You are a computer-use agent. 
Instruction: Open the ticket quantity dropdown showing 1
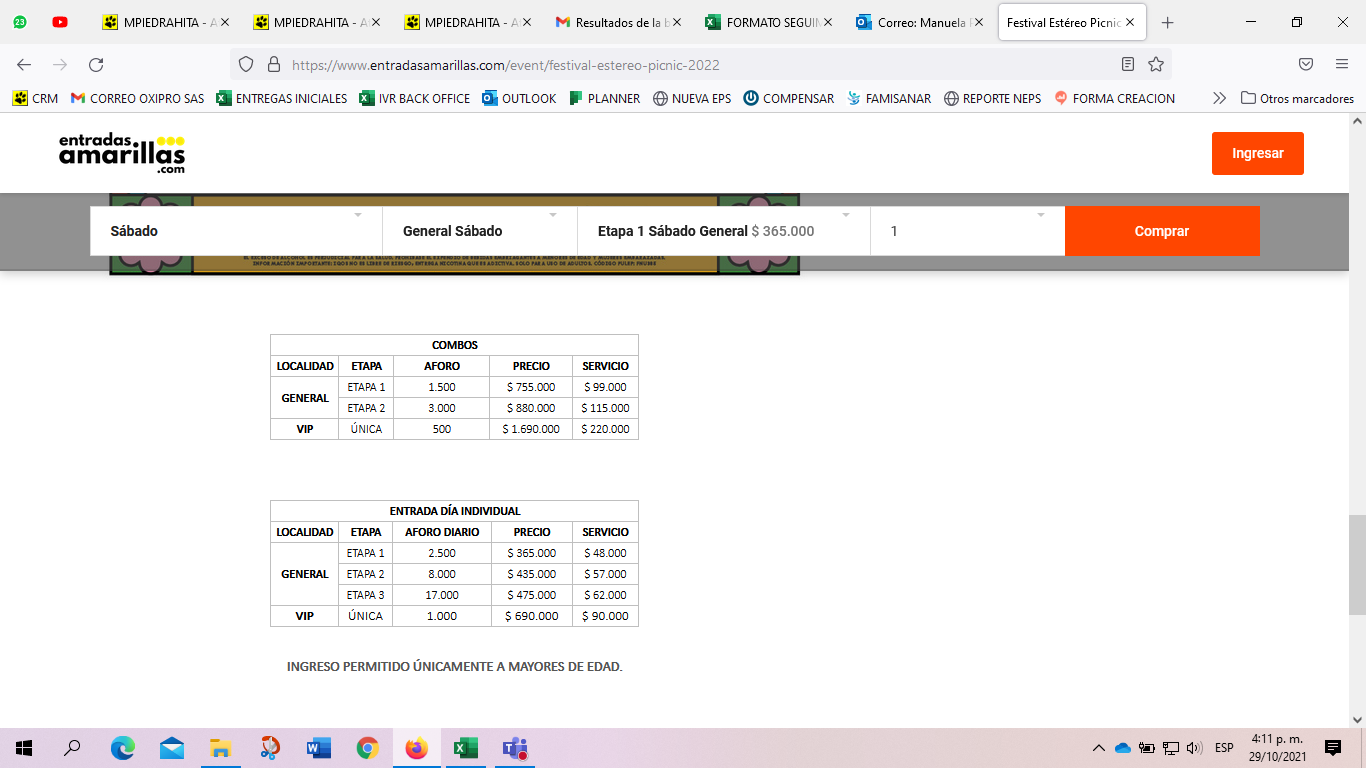[968, 231]
